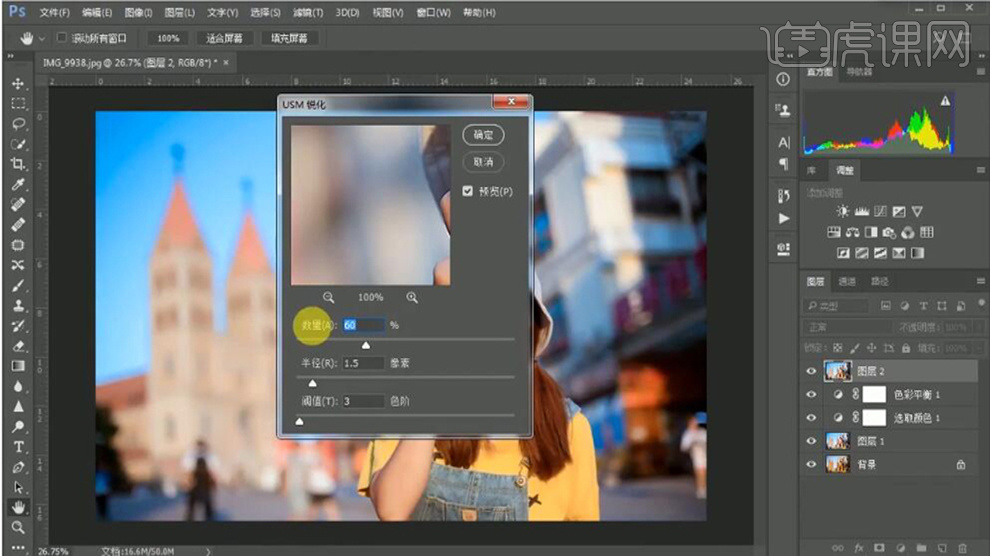990x556 pixels.
Task: Select the Horizontal Type tool
Action: [x=18, y=447]
